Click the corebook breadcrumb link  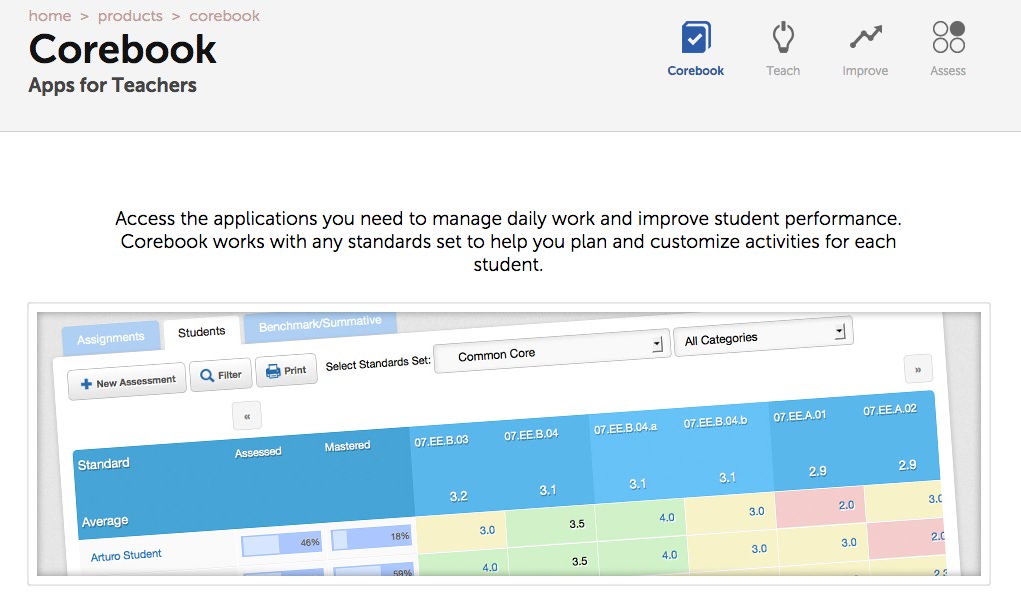pos(225,16)
